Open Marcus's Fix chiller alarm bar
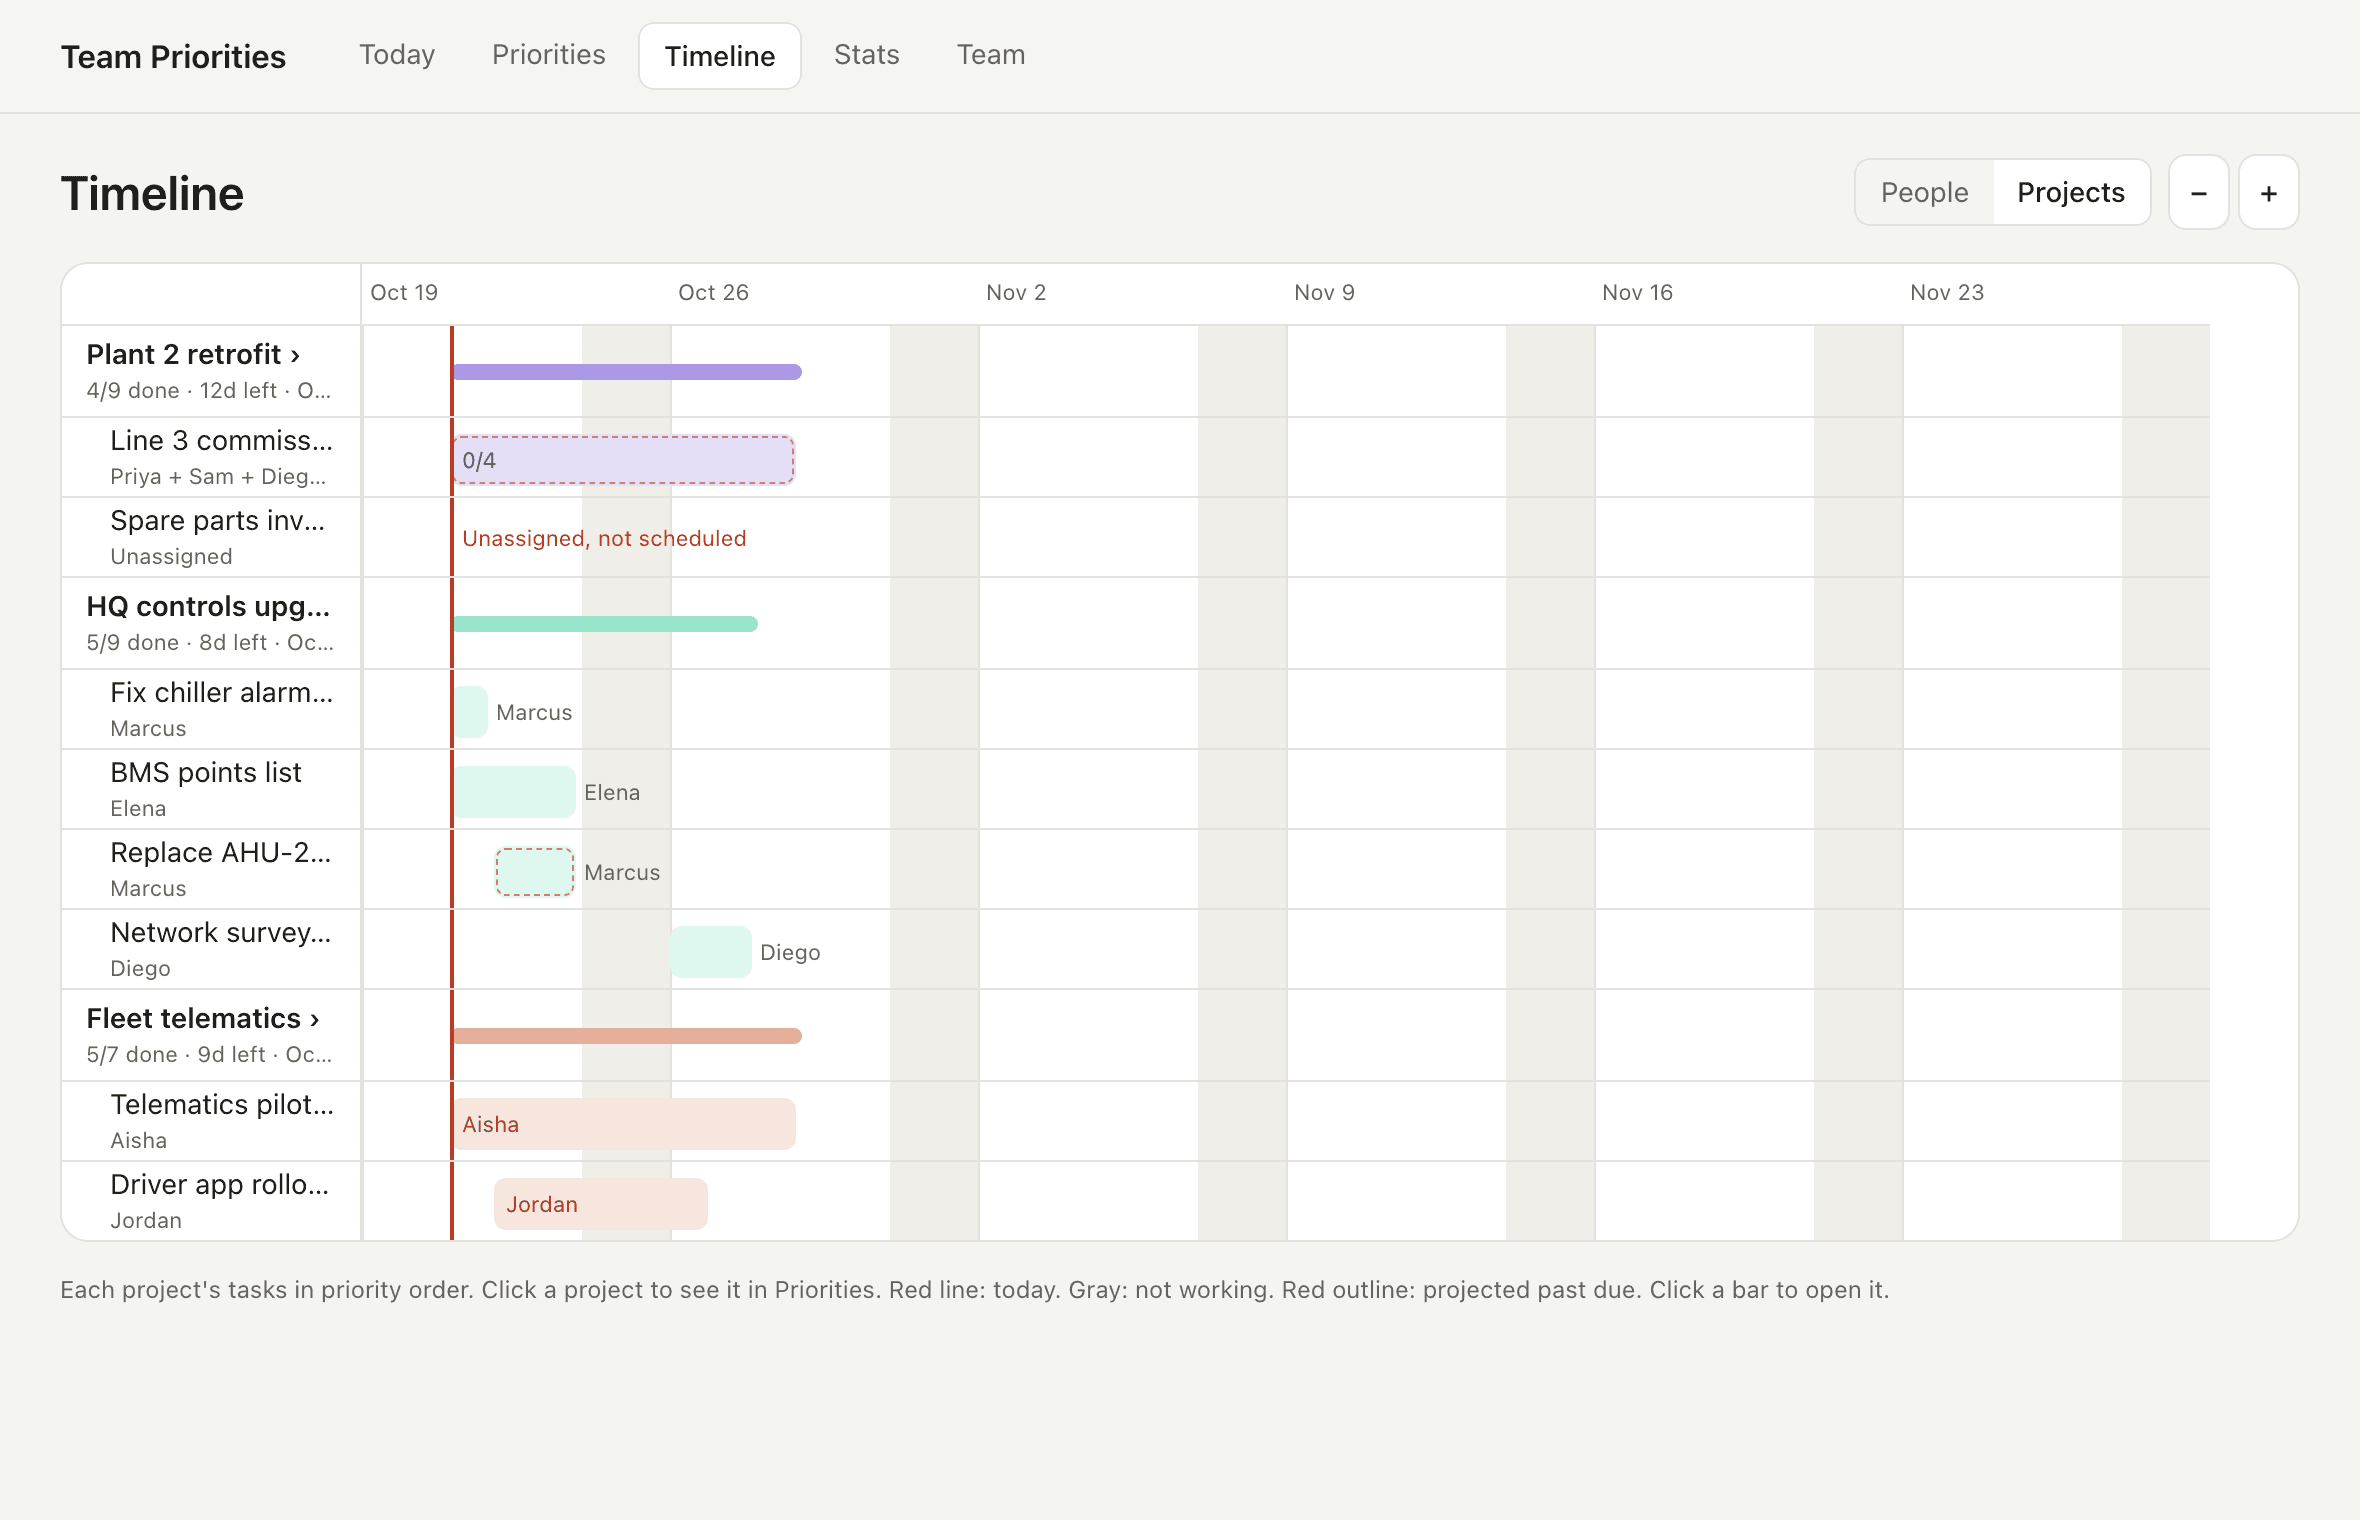 (471, 712)
